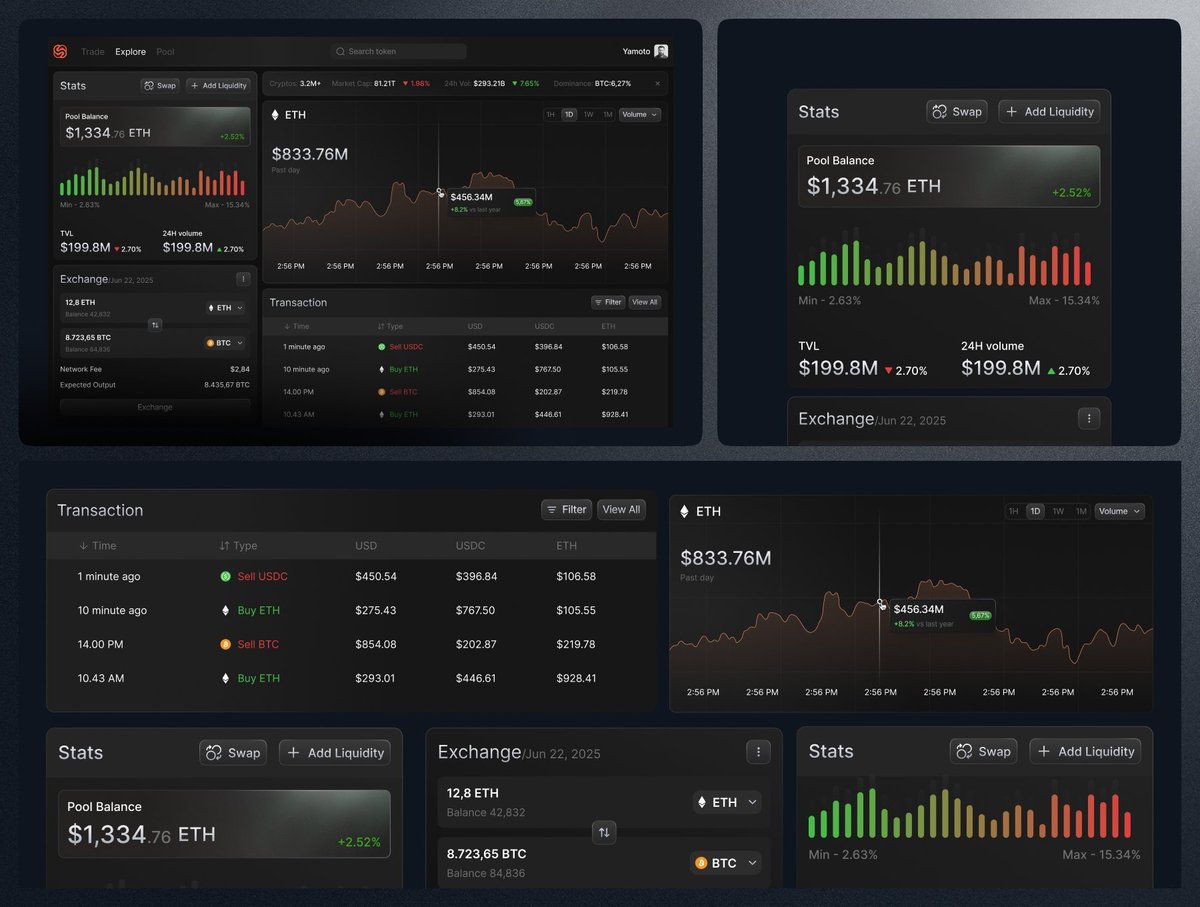Click the Search token input field
The width and height of the screenshot is (1200, 907).
pos(399,51)
